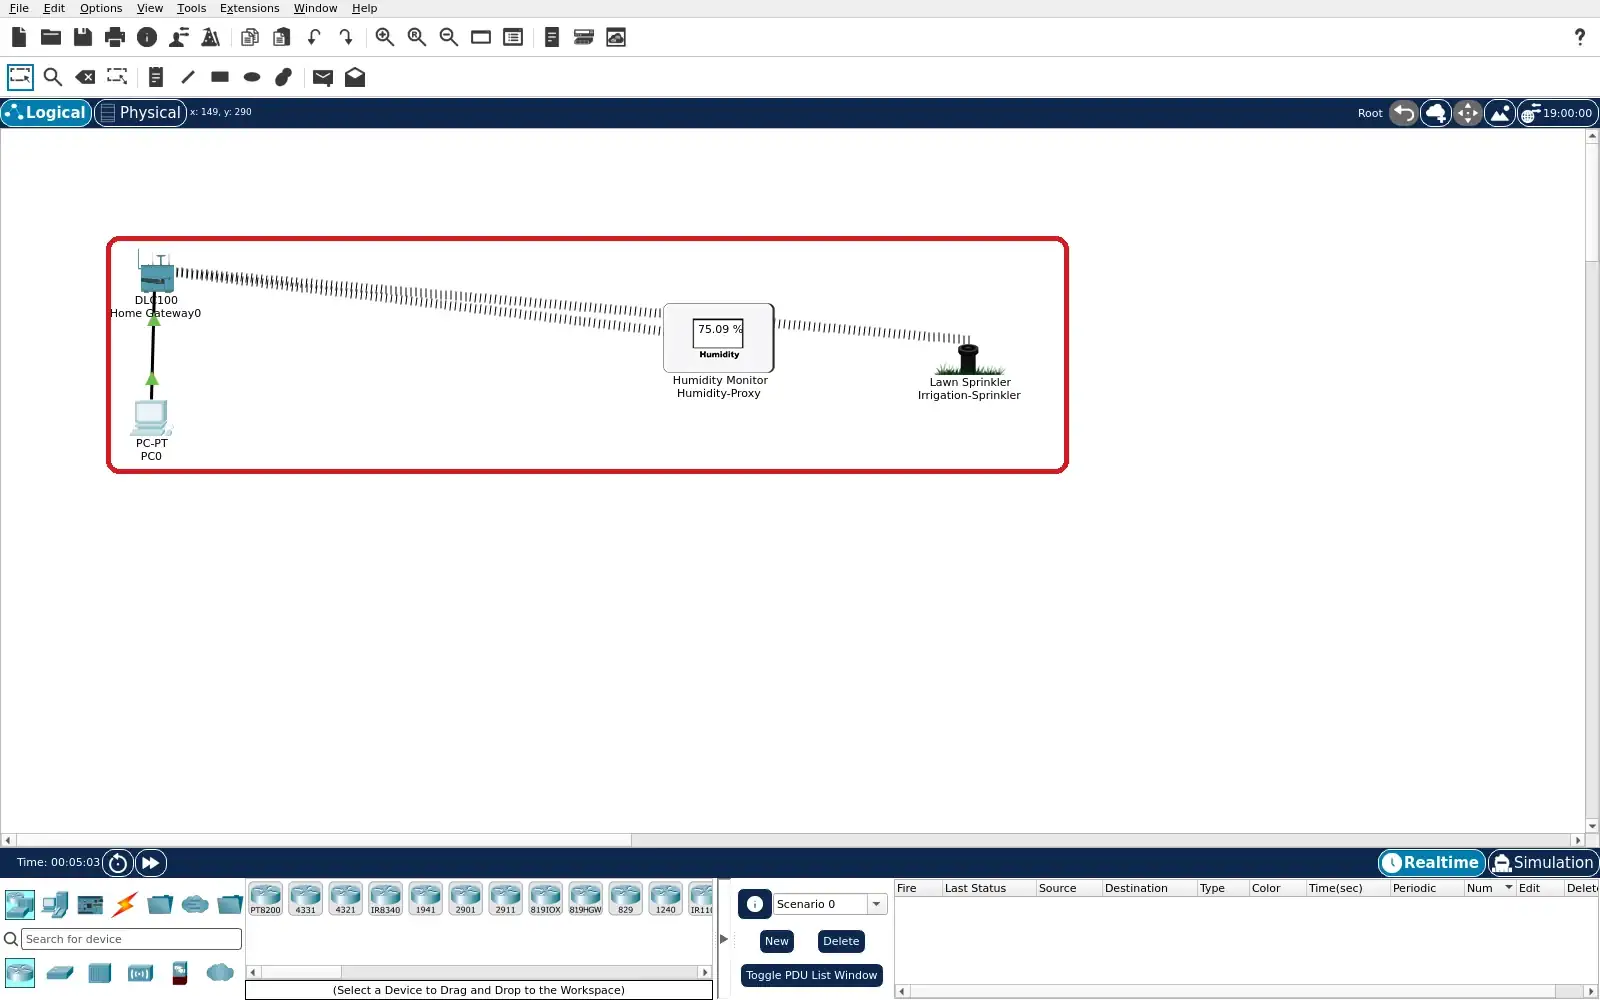Click the Humidity Monitor device

click(x=719, y=338)
